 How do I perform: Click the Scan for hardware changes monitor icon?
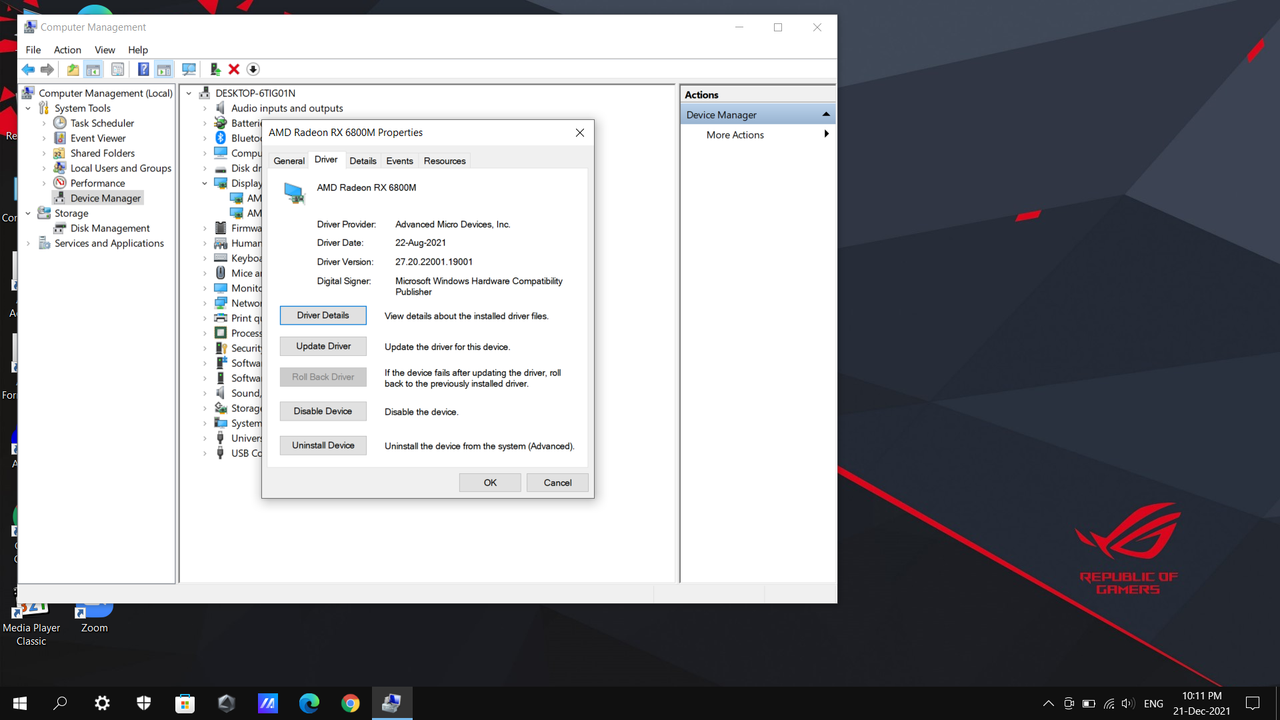(x=189, y=70)
